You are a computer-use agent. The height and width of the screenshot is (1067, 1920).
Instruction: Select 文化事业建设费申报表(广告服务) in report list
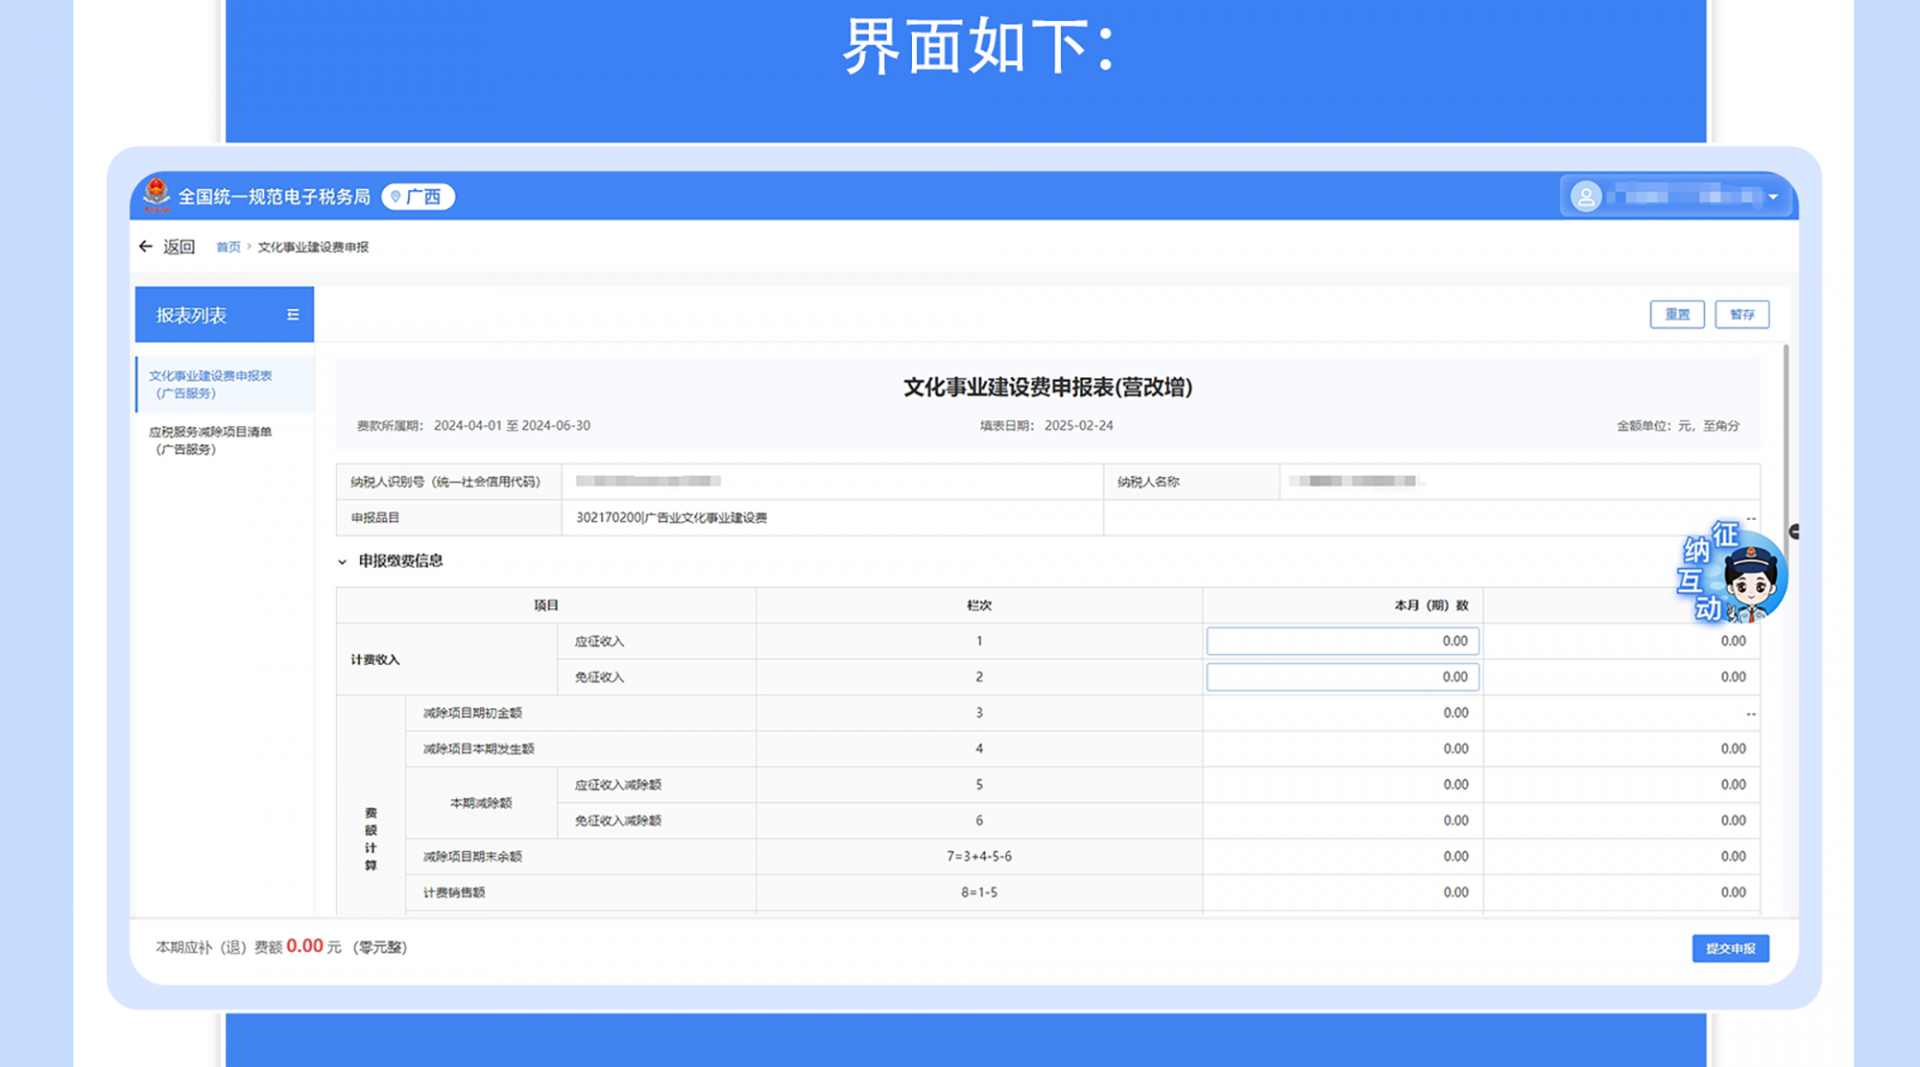point(211,384)
